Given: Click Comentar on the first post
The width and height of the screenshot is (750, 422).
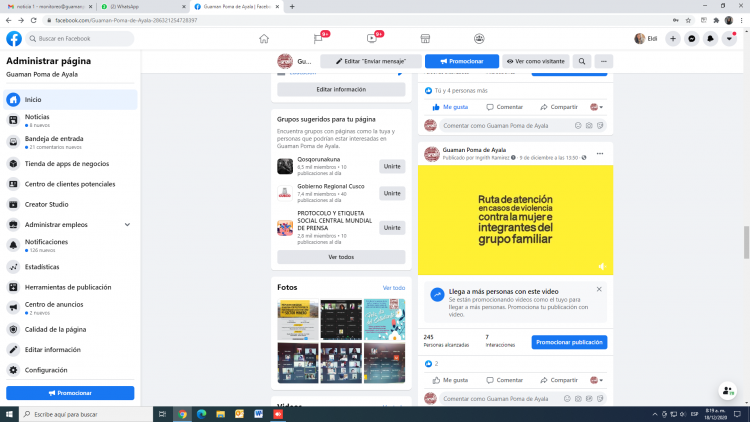Looking at the screenshot, I should 505,107.
